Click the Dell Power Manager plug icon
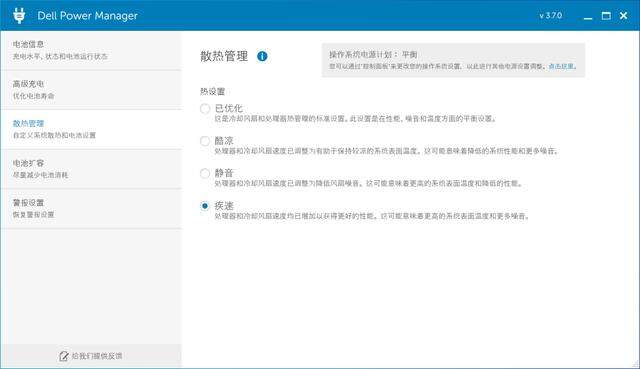 (19, 16)
